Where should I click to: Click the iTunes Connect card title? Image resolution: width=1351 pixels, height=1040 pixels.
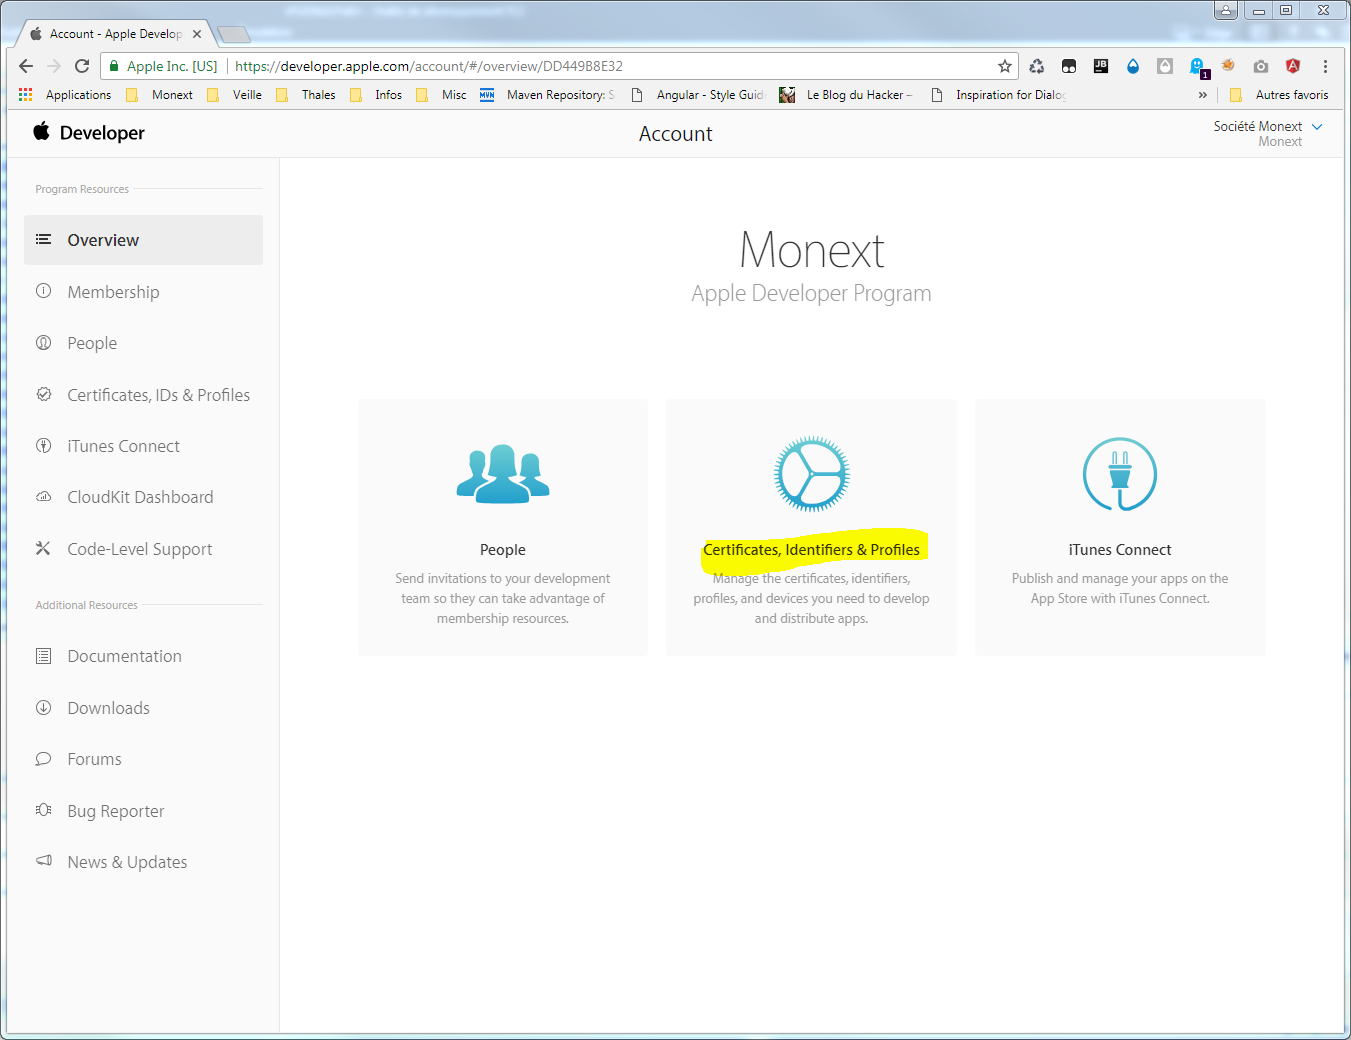tap(1120, 550)
